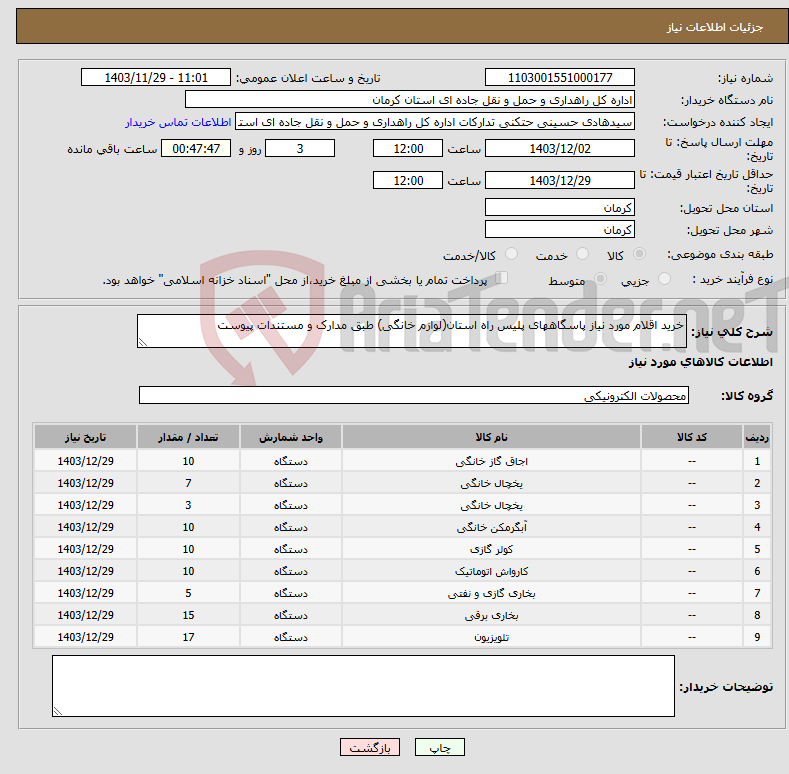Click the price validity date 1403/12/29 field
This screenshot has height=774, width=789.
[560, 180]
